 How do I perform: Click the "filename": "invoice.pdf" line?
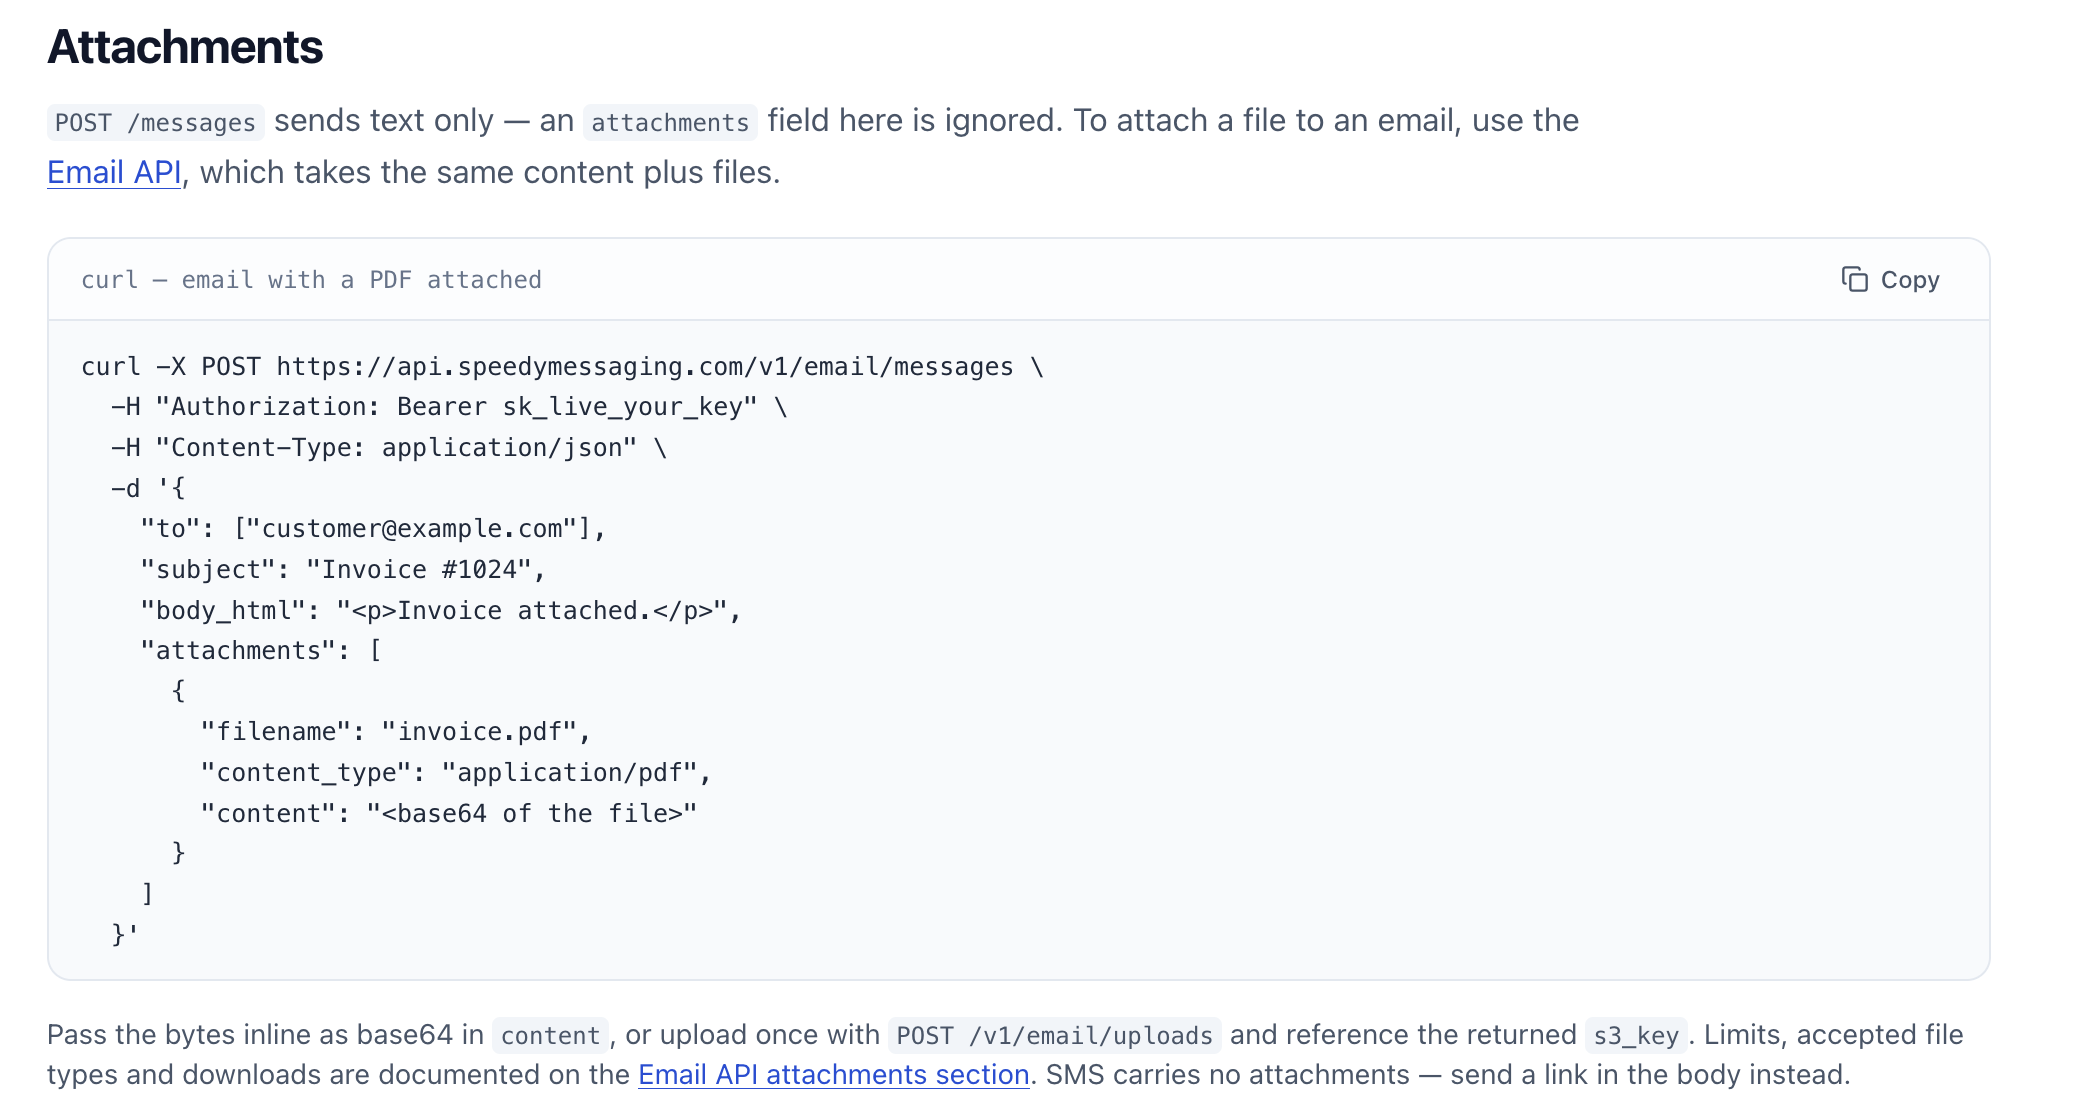(x=396, y=732)
